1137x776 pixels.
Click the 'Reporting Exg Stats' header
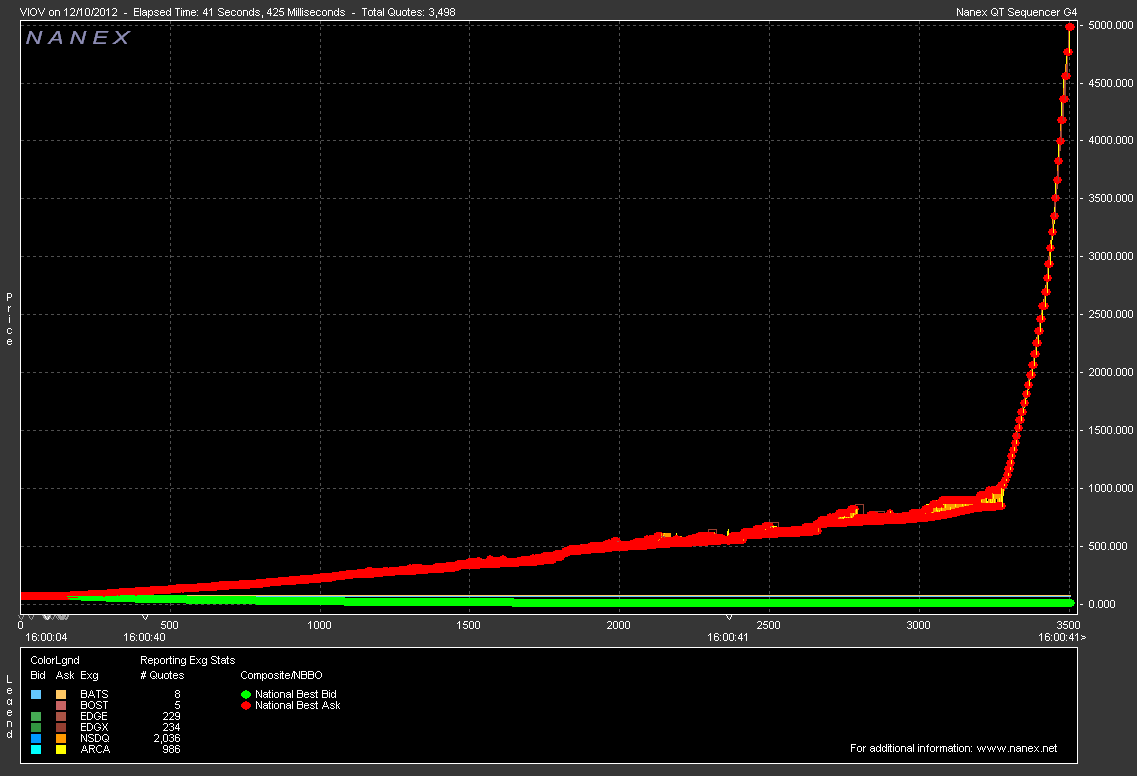click(x=188, y=660)
